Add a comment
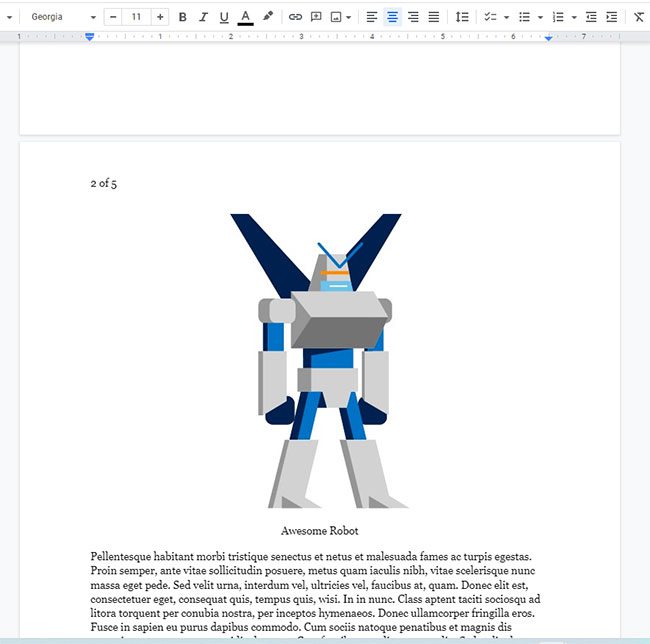The image size is (650, 644). point(316,17)
